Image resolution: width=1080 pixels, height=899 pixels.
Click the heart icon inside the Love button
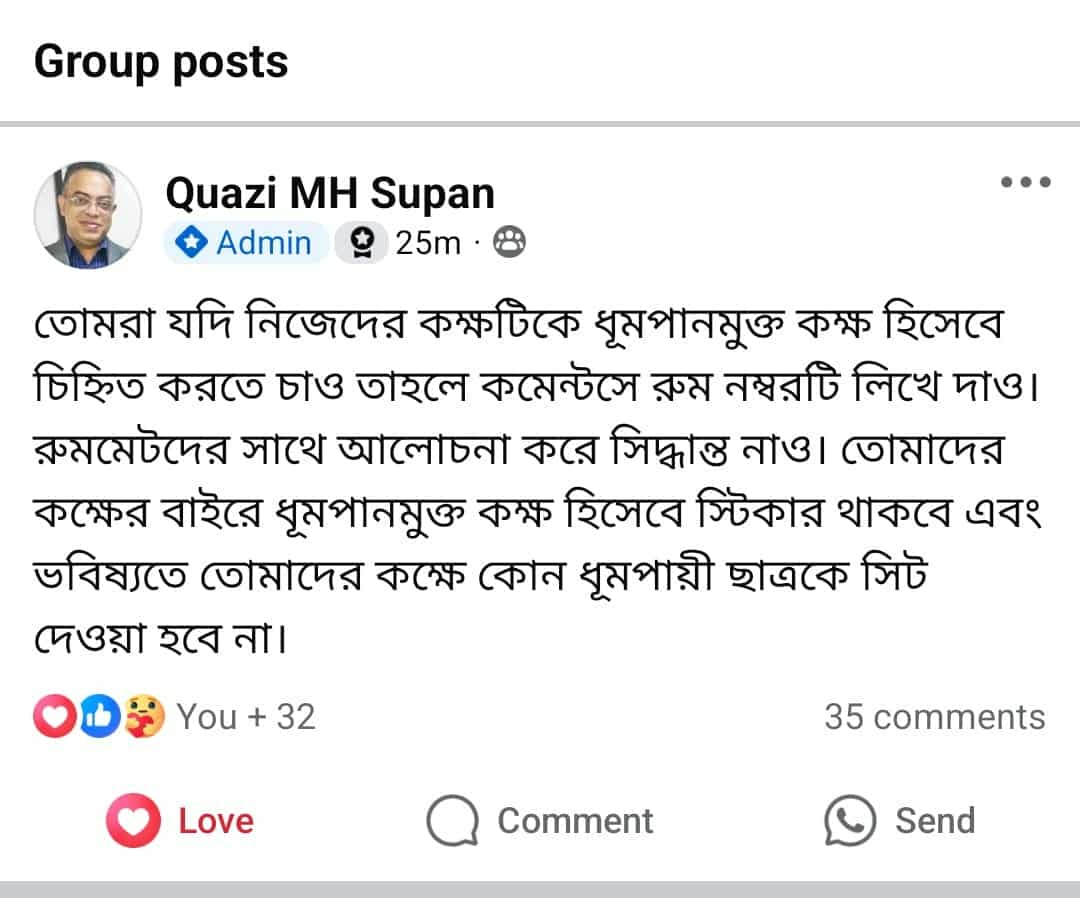click(x=134, y=821)
